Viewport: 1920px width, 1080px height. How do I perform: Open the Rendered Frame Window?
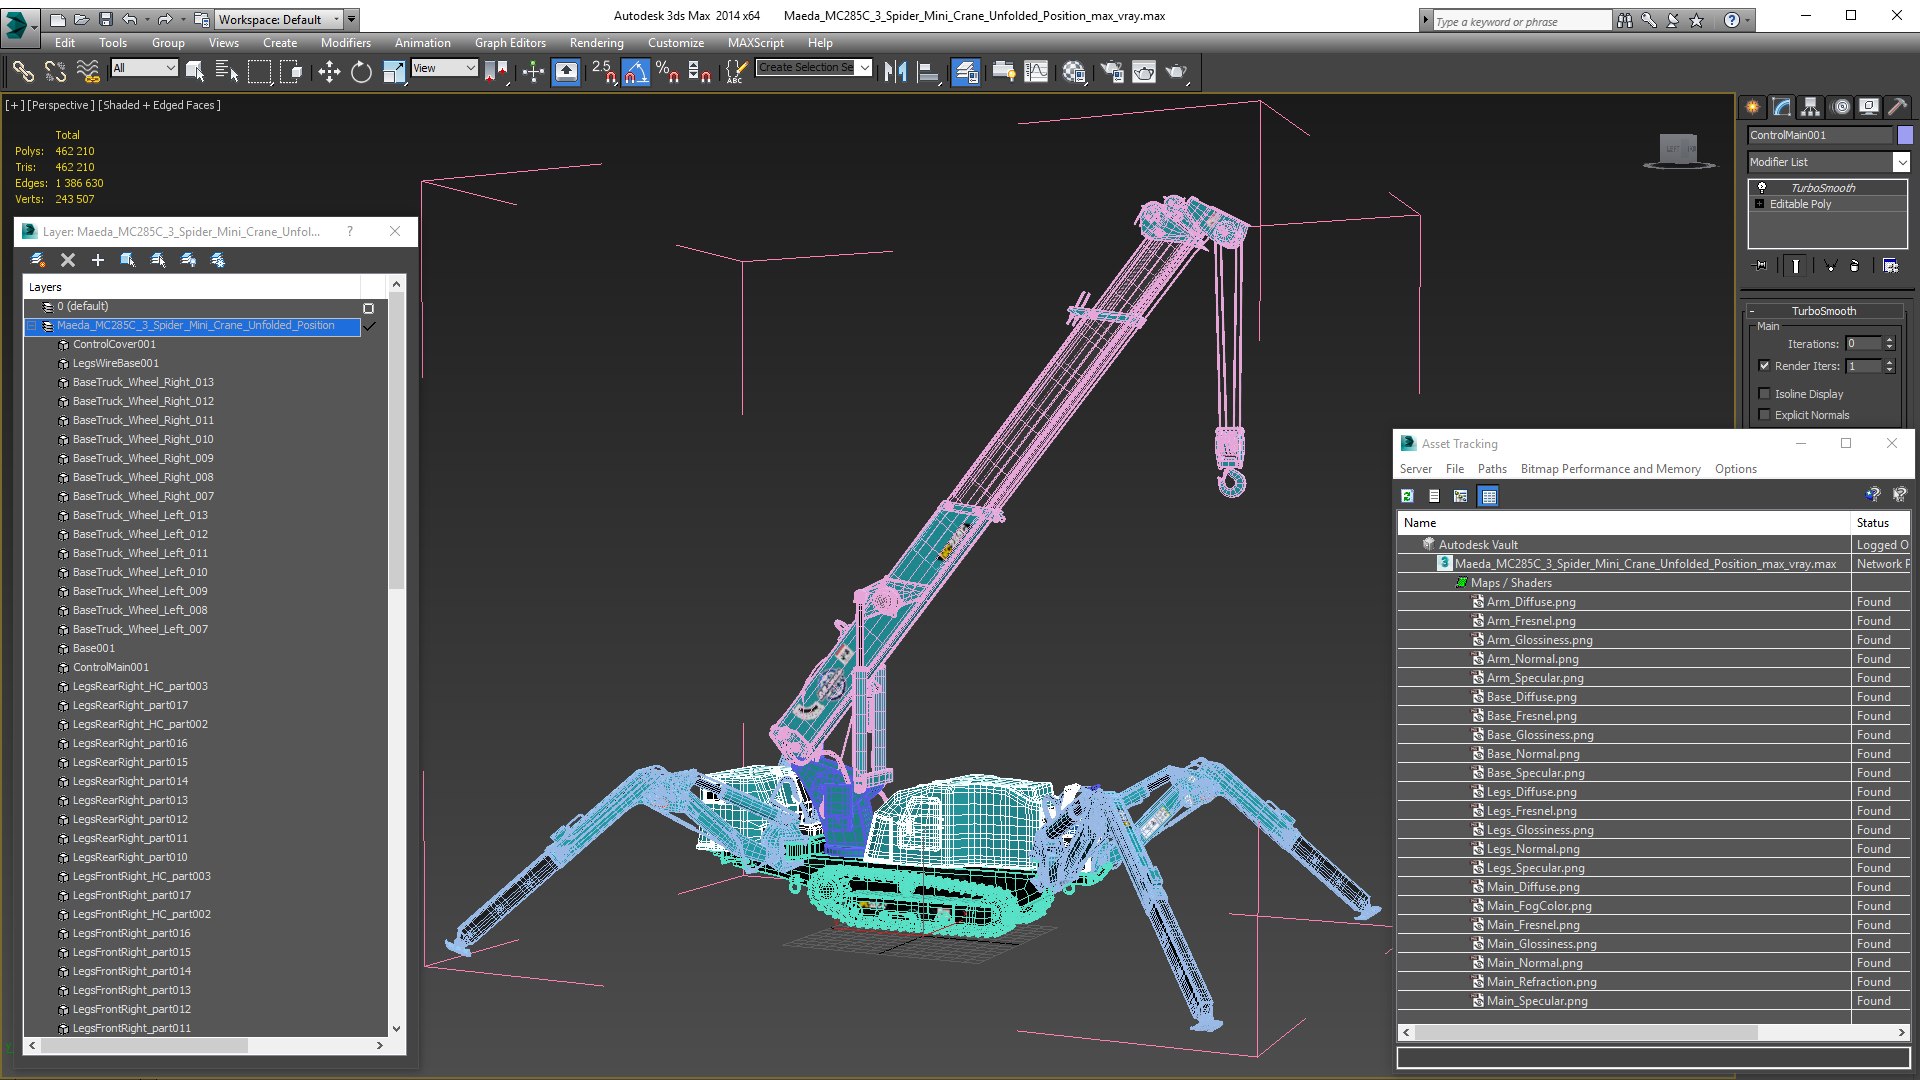(1144, 71)
